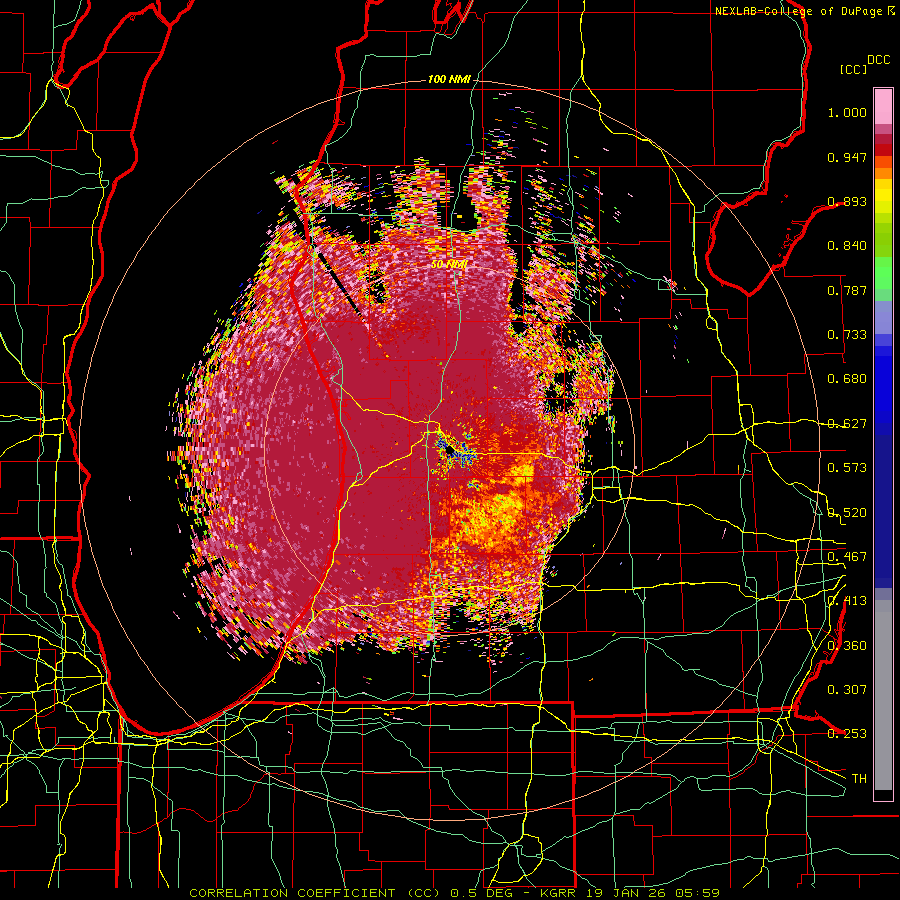Click the NEXLAB-College of DuPage credit text
The image size is (900, 900).
798,11
